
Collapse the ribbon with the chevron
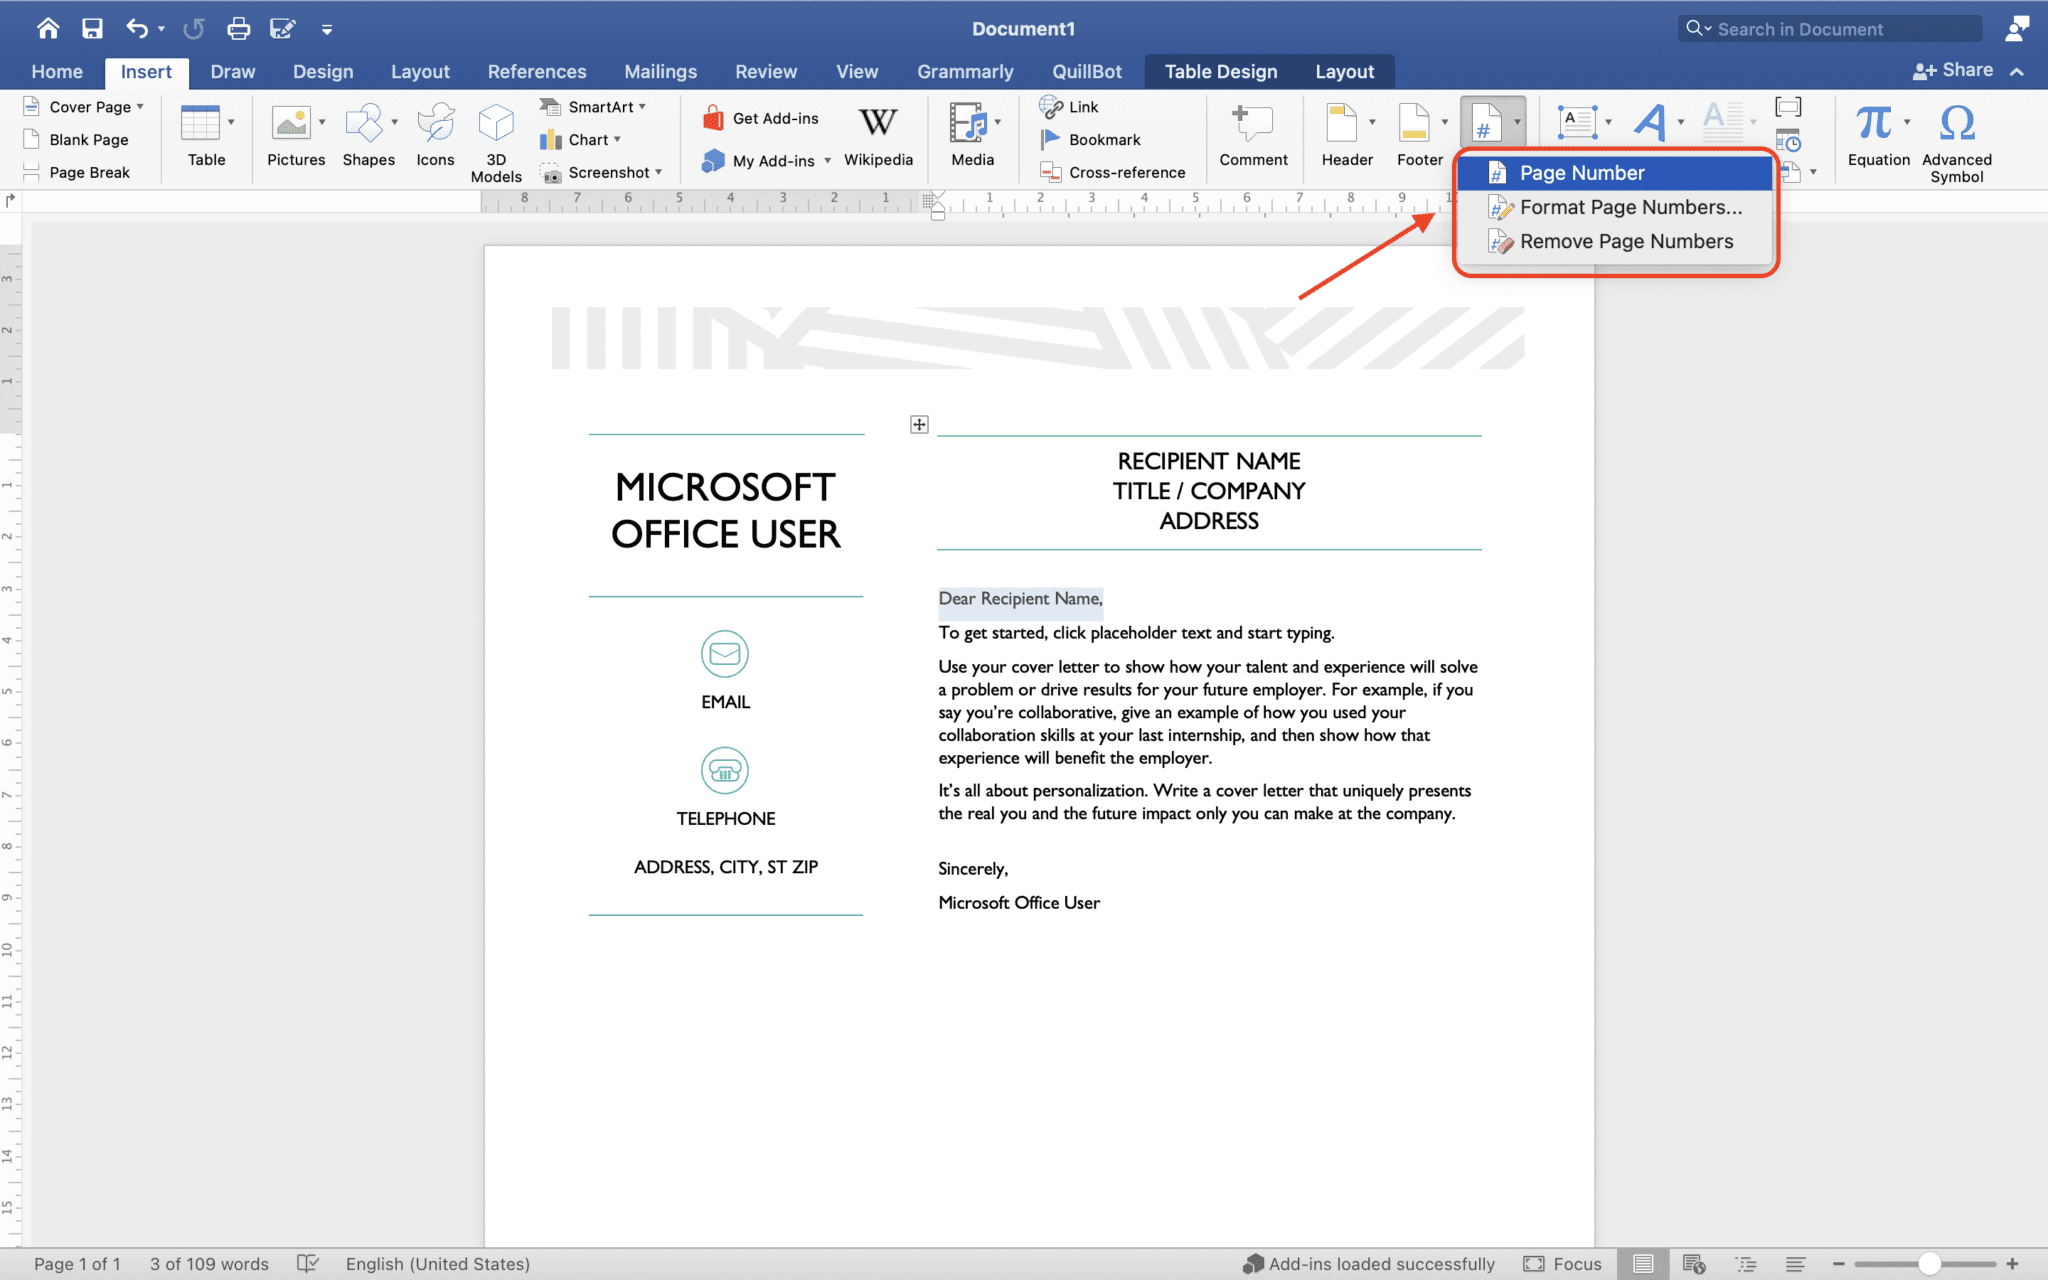coord(2017,72)
